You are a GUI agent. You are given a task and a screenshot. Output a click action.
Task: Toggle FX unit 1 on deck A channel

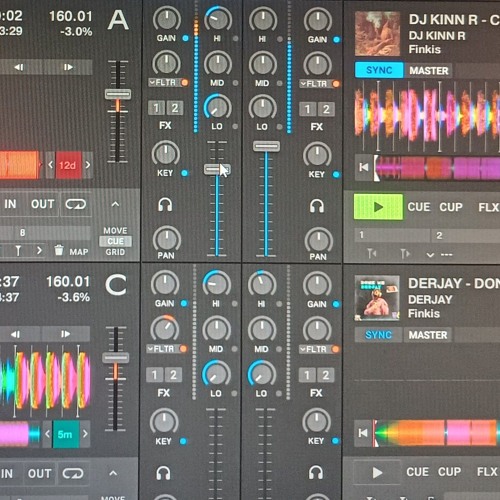(156, 108)
